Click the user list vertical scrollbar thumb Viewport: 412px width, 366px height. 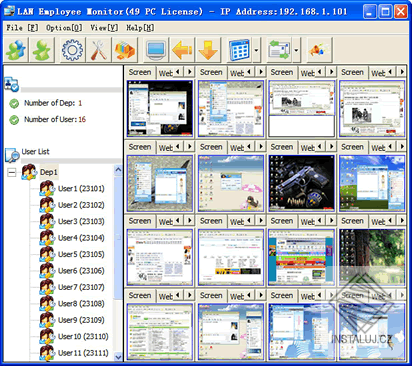[118, 237]
